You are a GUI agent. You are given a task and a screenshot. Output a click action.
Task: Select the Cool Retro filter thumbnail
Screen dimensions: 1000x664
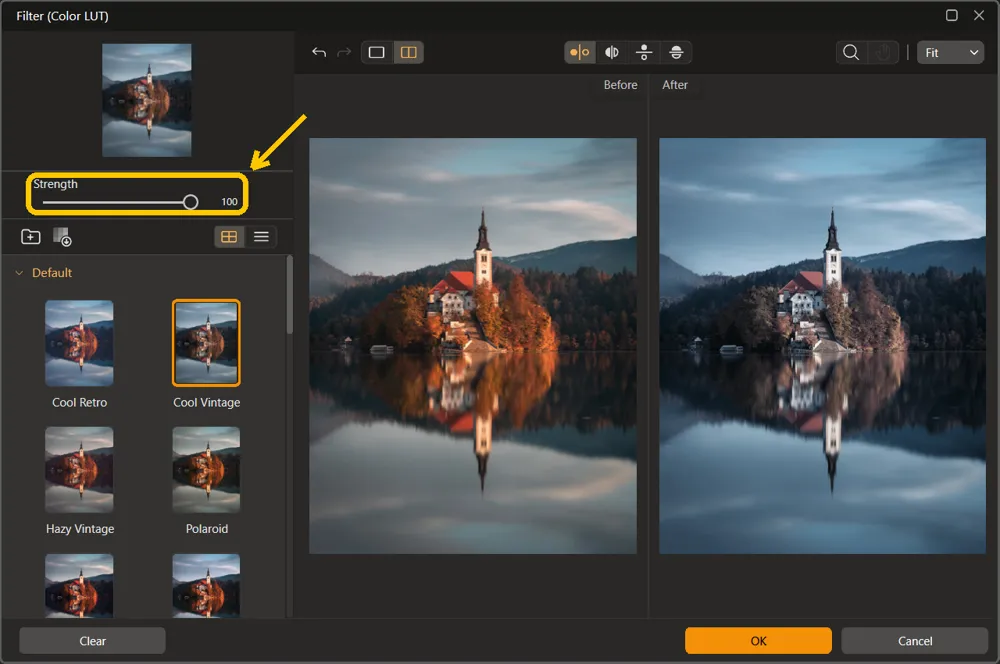tap(79, 343)
